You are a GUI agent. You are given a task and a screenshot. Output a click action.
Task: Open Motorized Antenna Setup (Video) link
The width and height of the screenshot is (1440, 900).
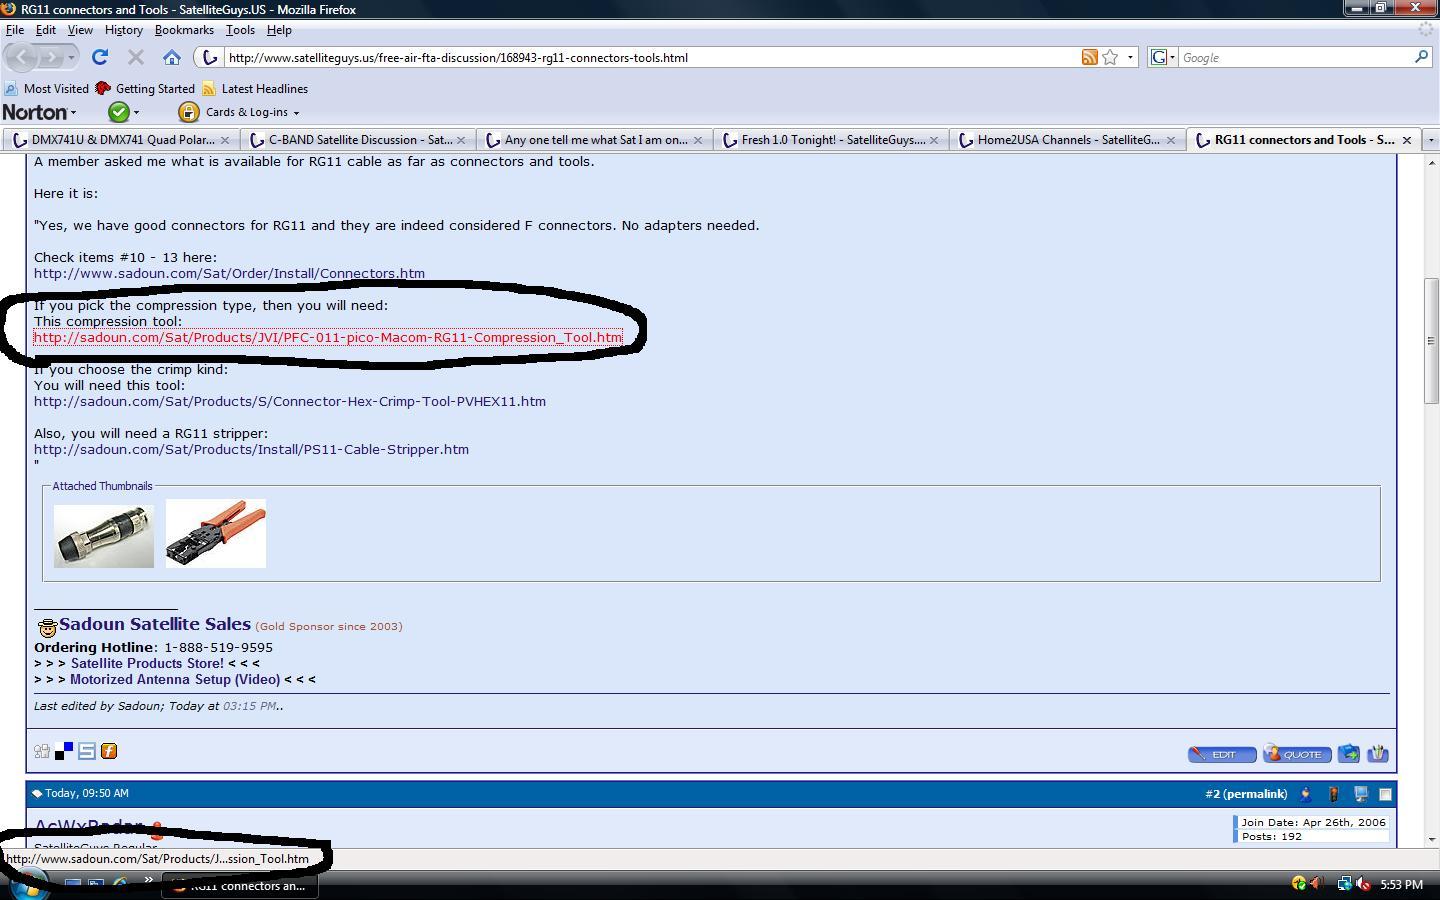(x=175, y=679)
